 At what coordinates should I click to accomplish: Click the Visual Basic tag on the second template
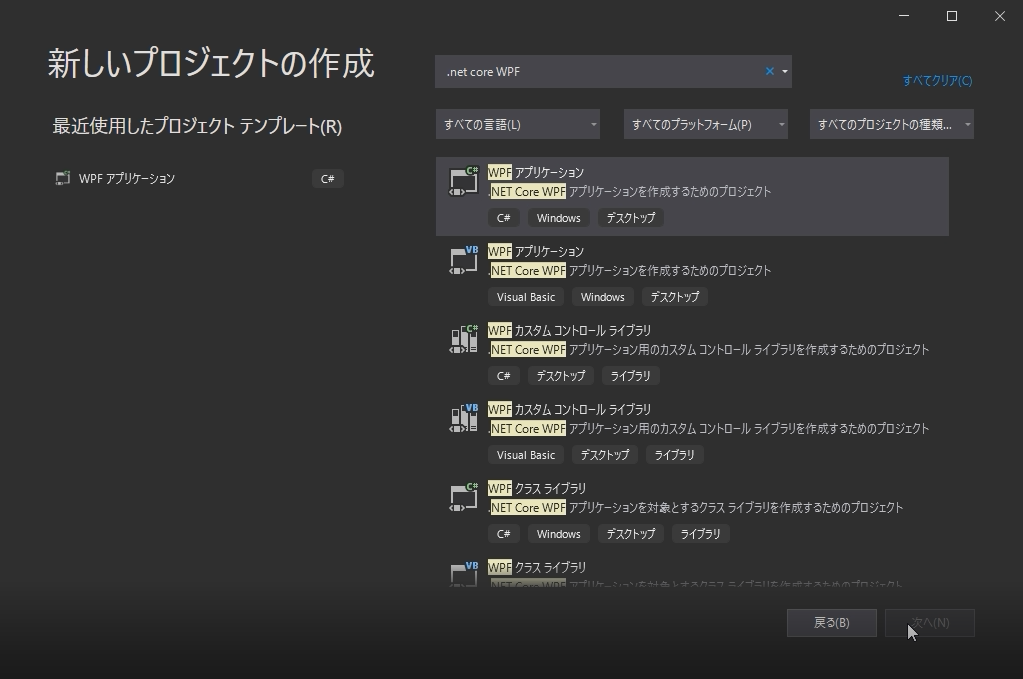pos(525,296)
